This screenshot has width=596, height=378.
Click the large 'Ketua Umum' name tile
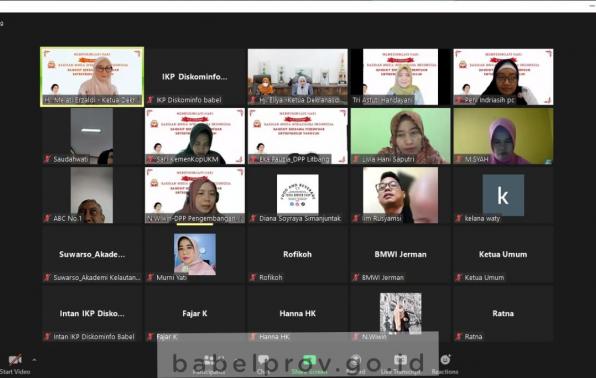(503, 254)
